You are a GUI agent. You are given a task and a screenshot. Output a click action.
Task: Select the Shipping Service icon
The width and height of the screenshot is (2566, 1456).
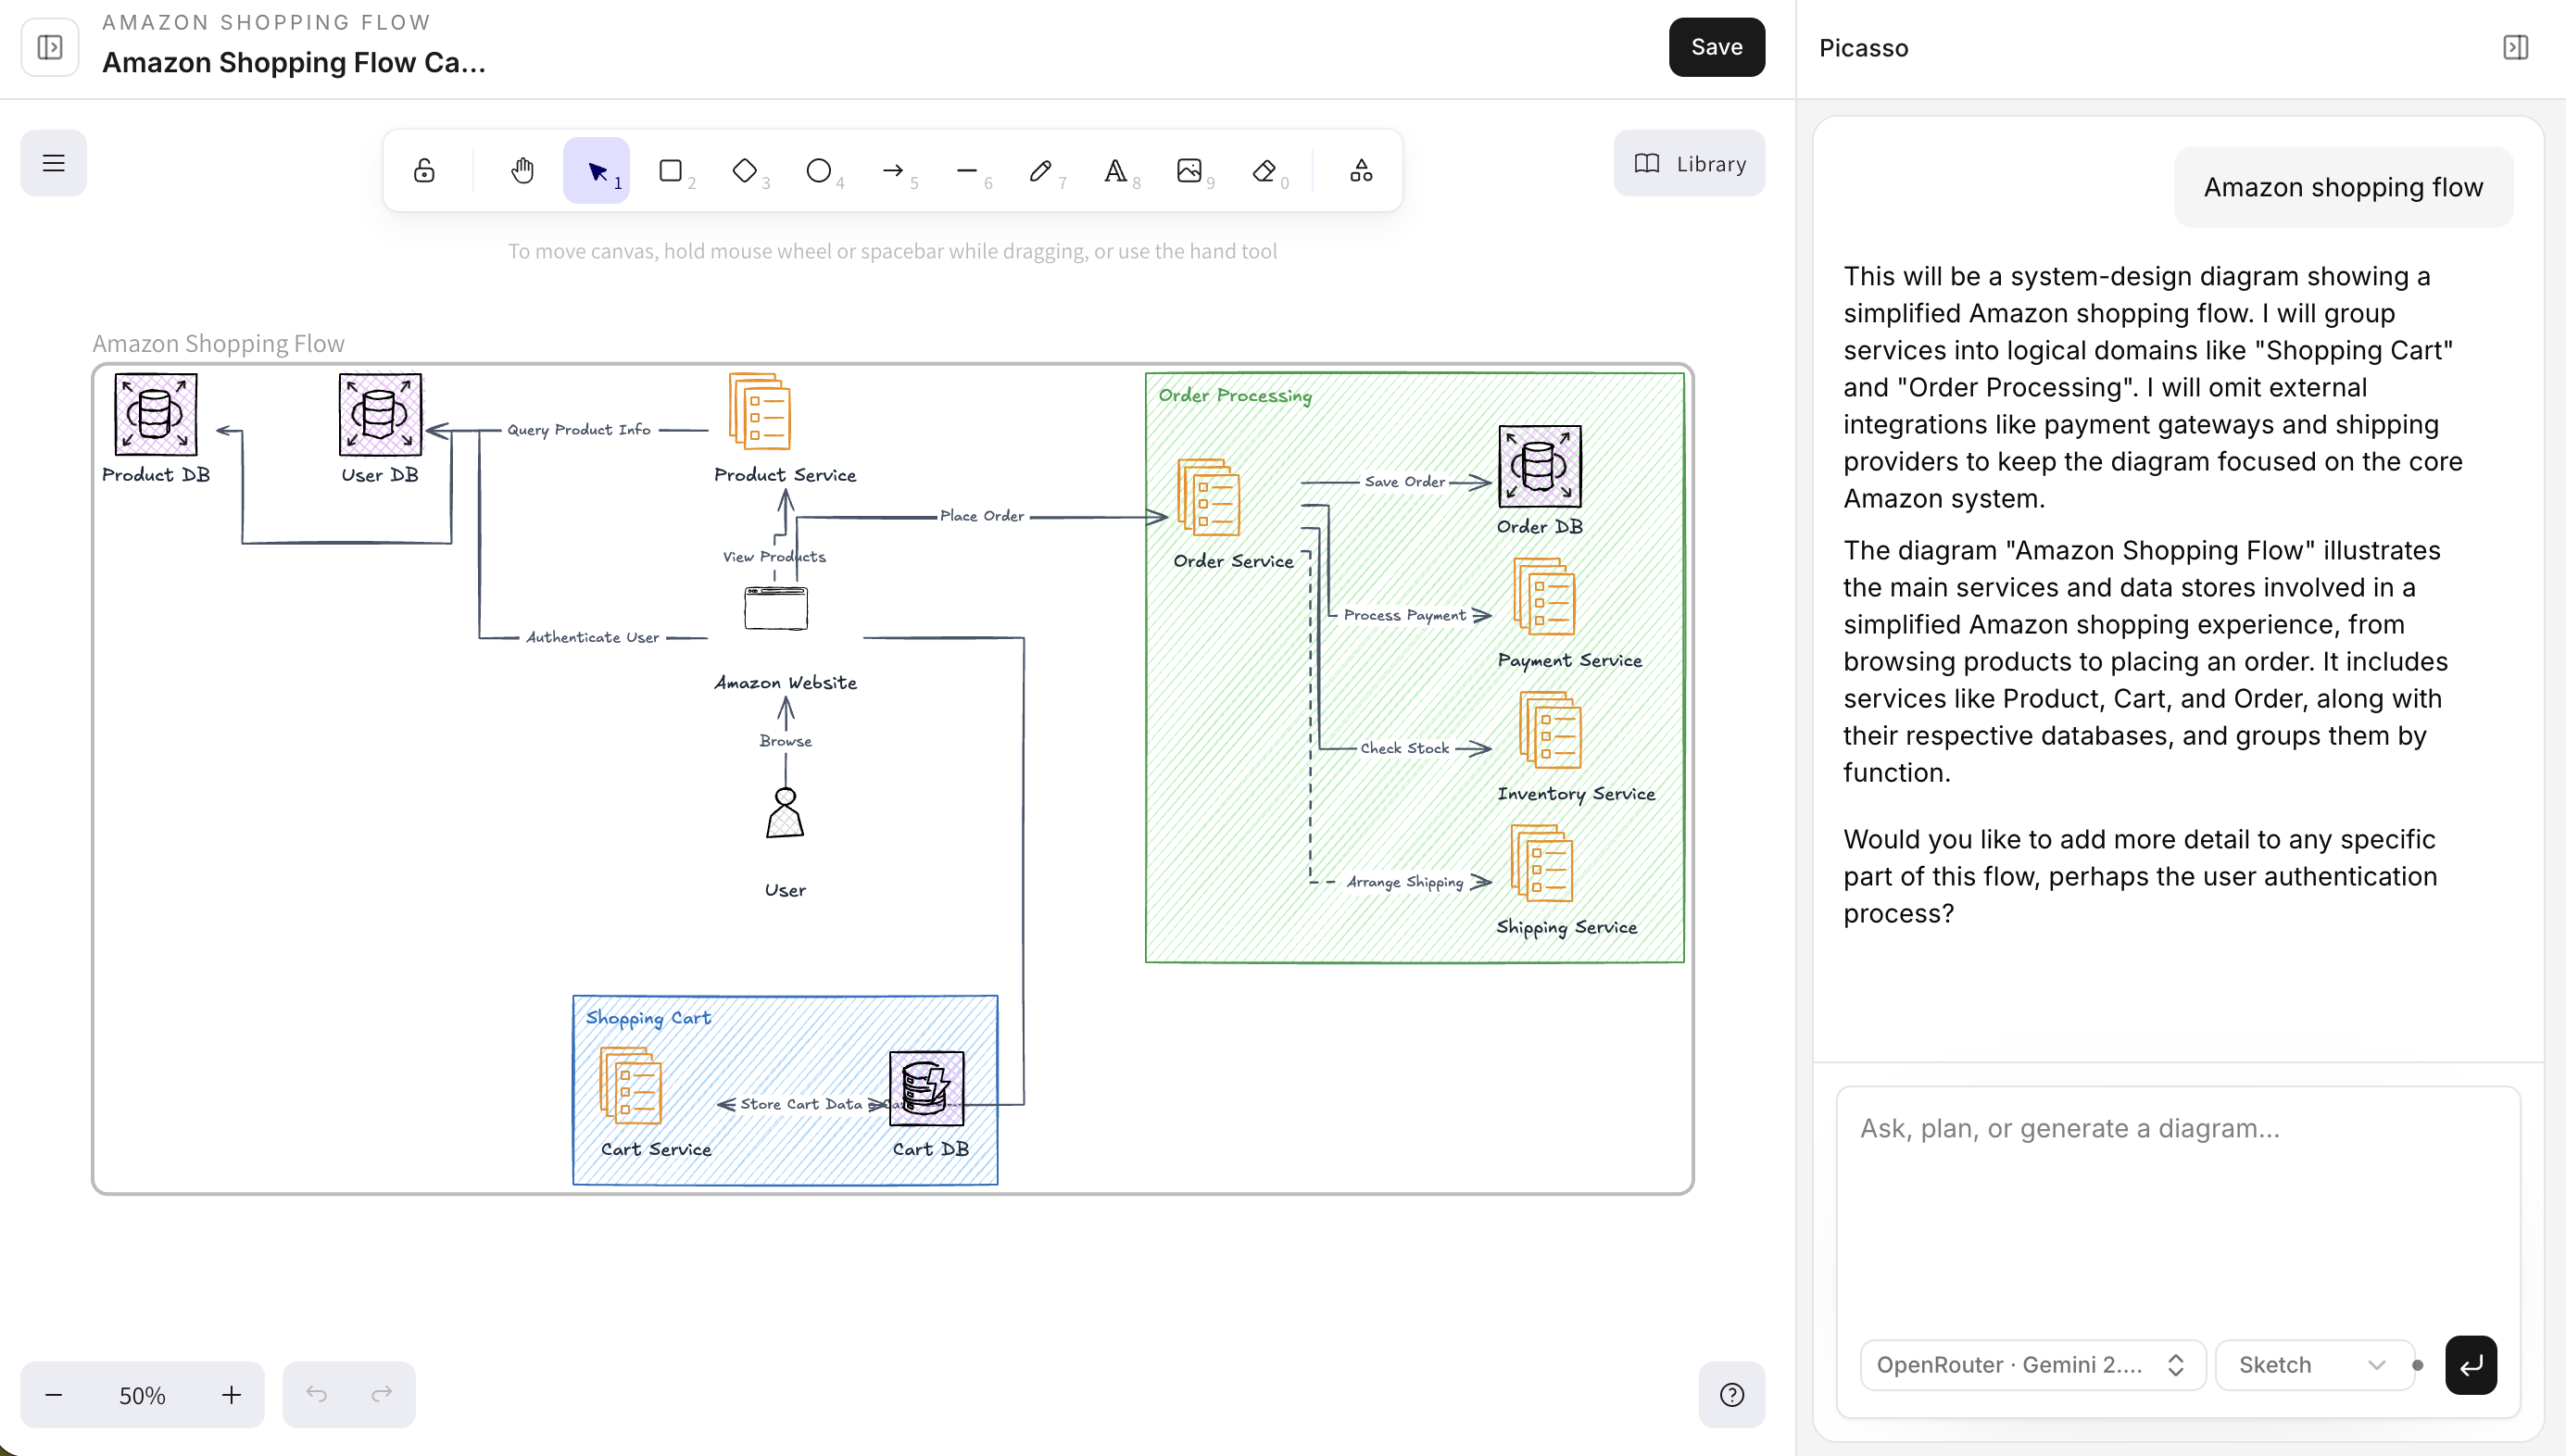[1542, 863]
